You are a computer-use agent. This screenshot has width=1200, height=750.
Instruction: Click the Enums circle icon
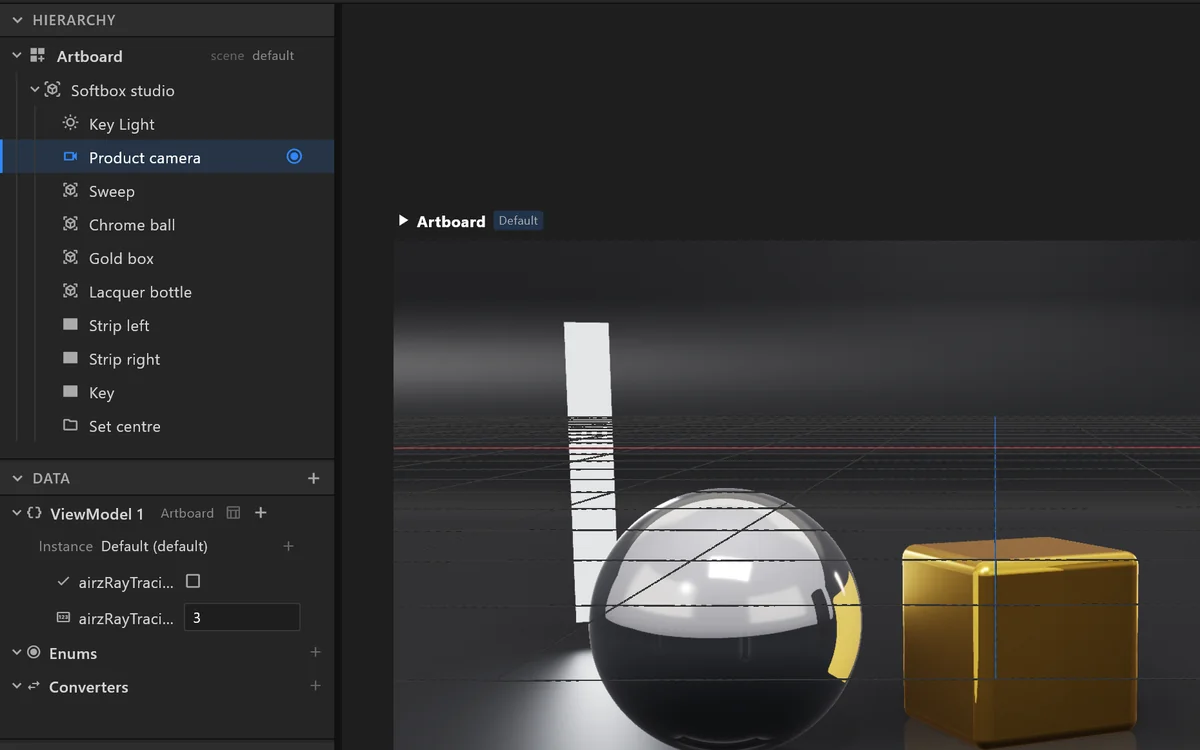point(34,652)
